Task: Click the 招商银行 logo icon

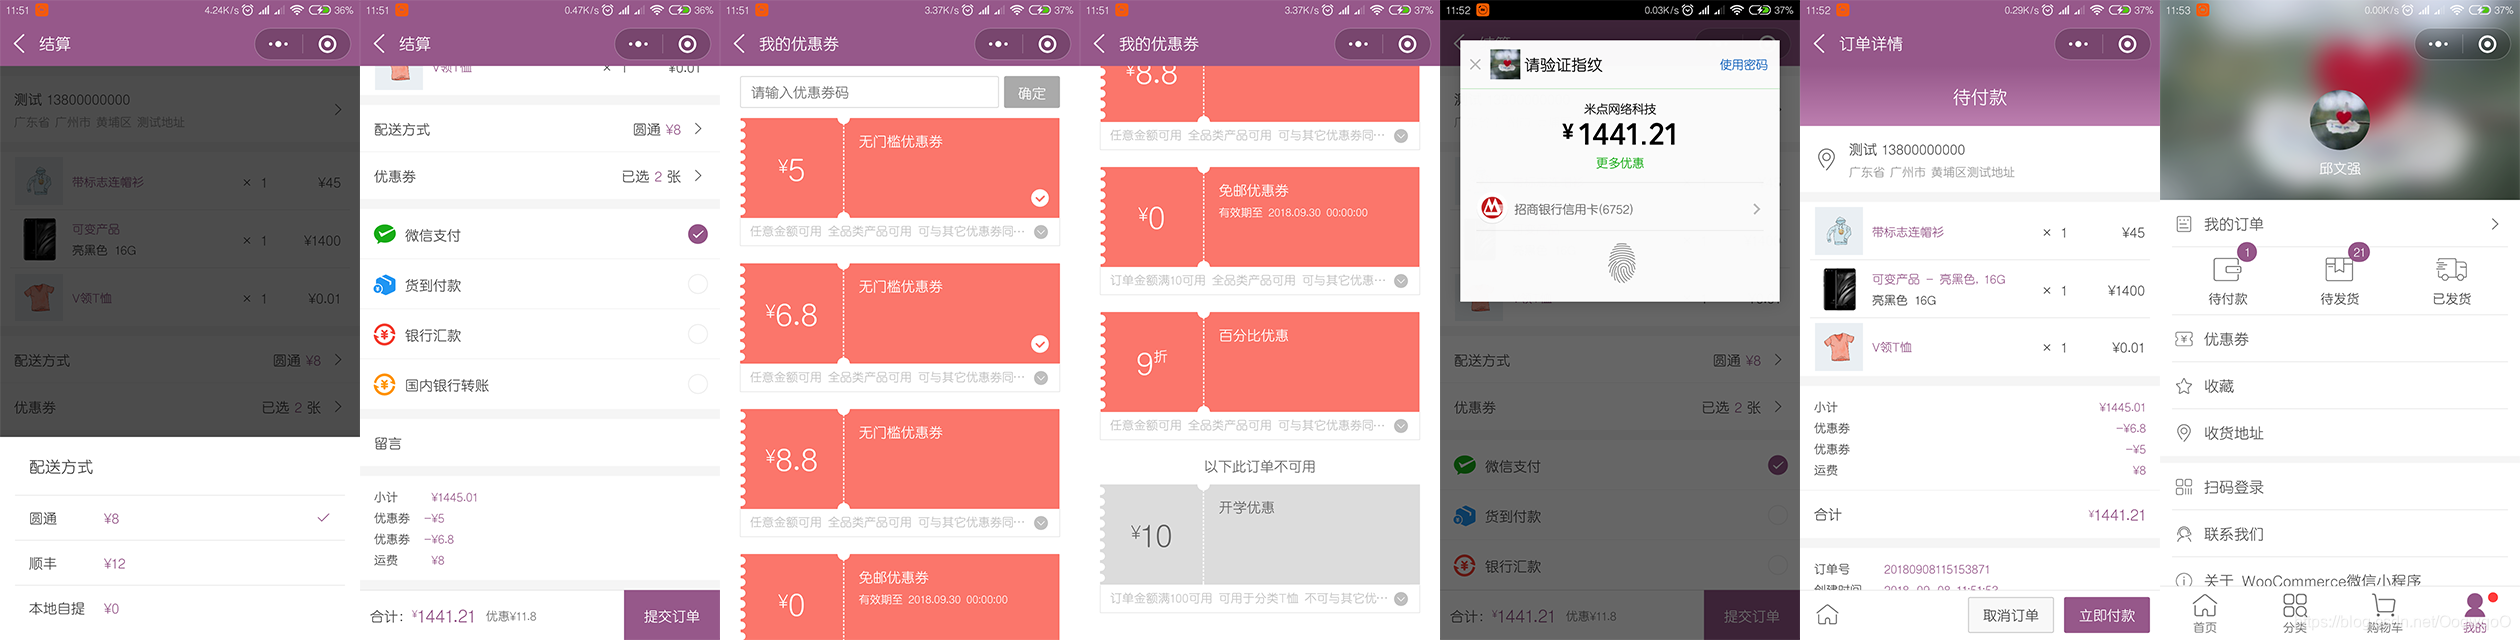Action: (x=1492, y=208)
